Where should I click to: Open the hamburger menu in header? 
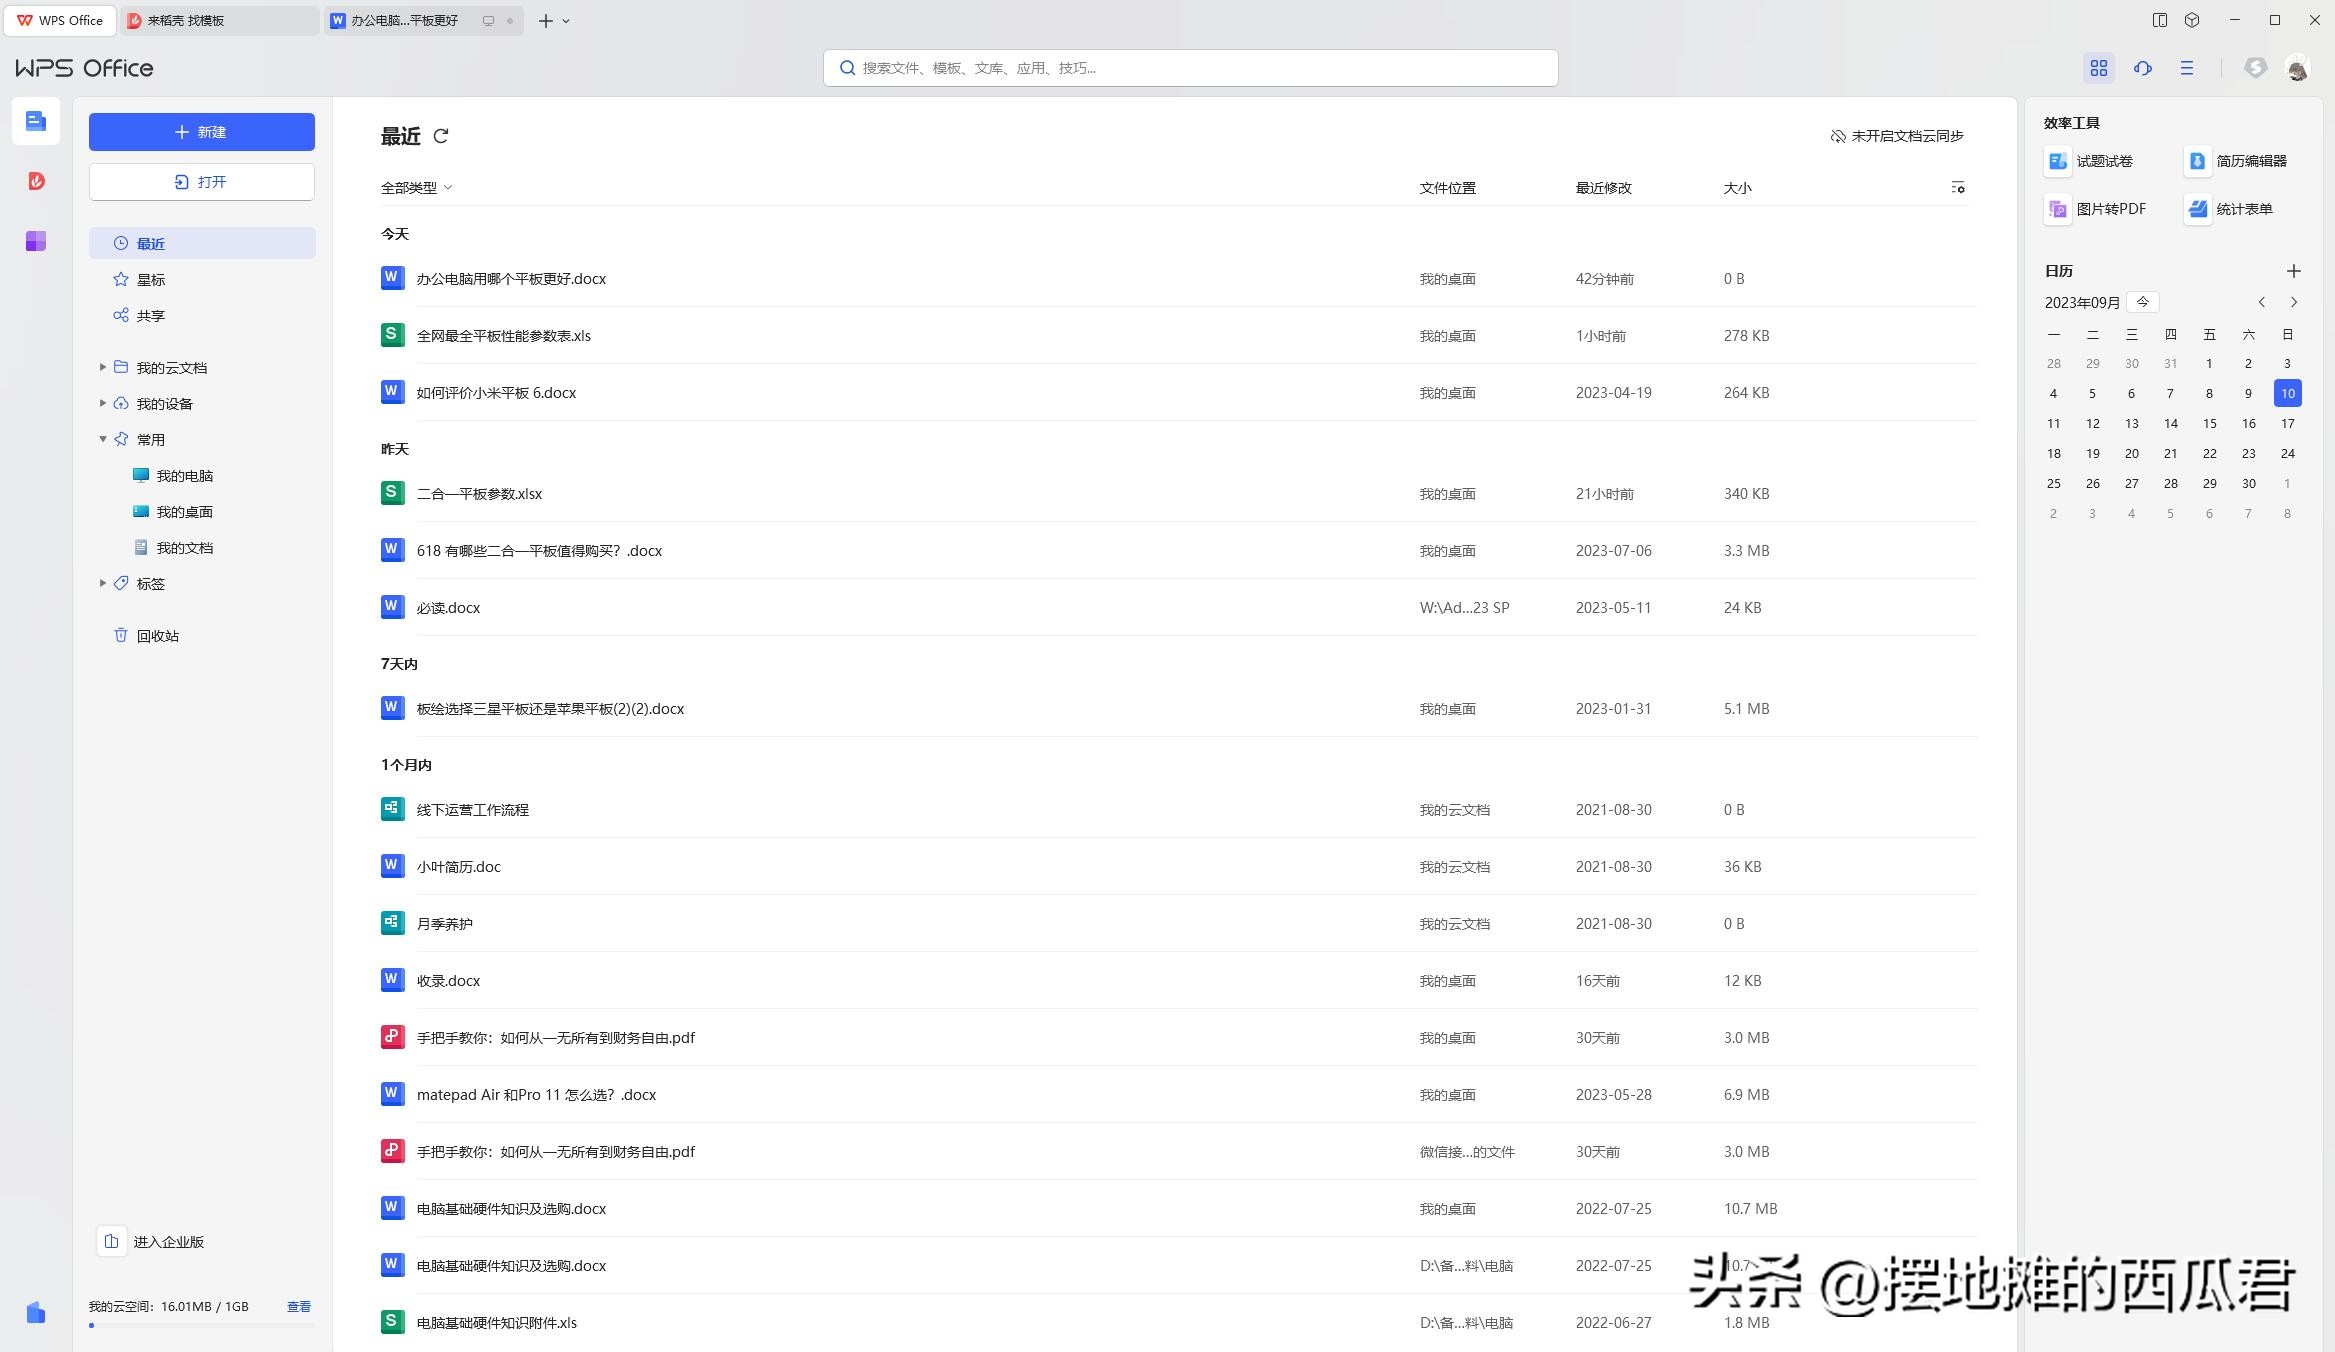(2187, 68)
